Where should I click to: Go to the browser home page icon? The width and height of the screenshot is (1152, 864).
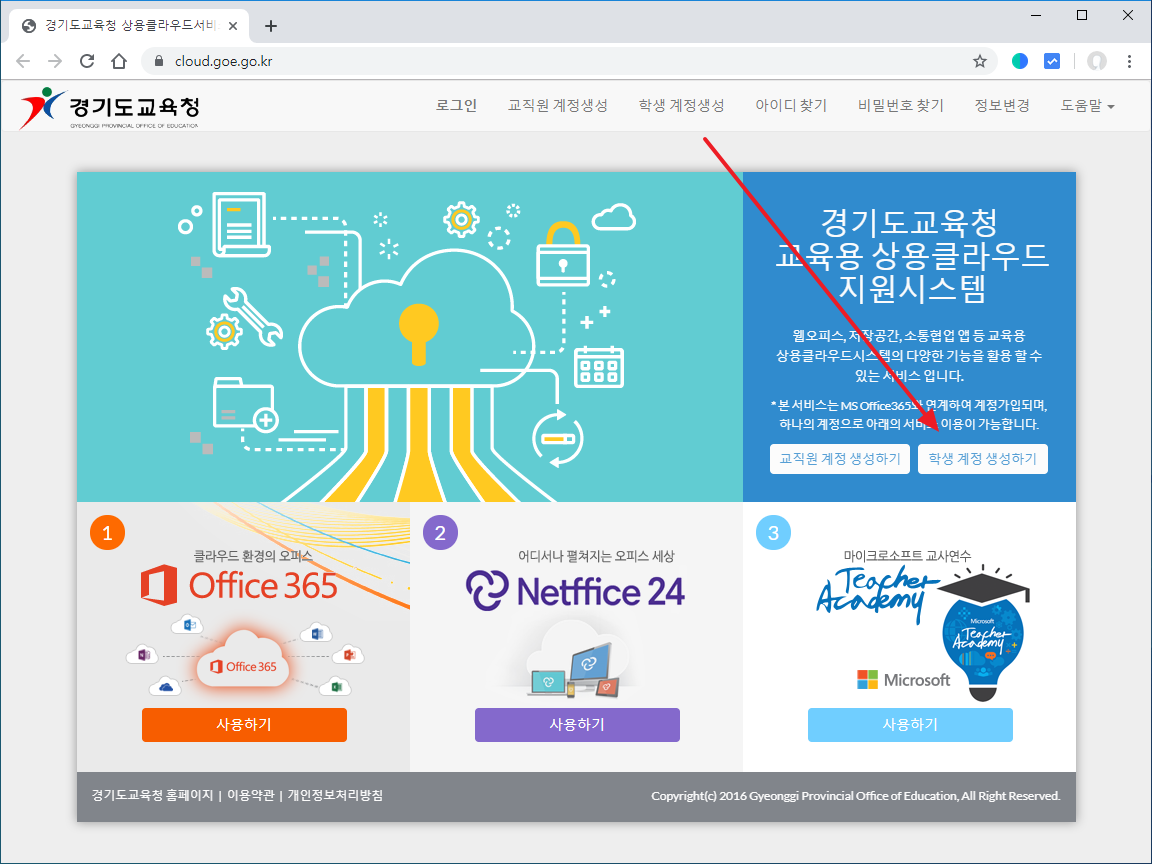coord(119,61)
